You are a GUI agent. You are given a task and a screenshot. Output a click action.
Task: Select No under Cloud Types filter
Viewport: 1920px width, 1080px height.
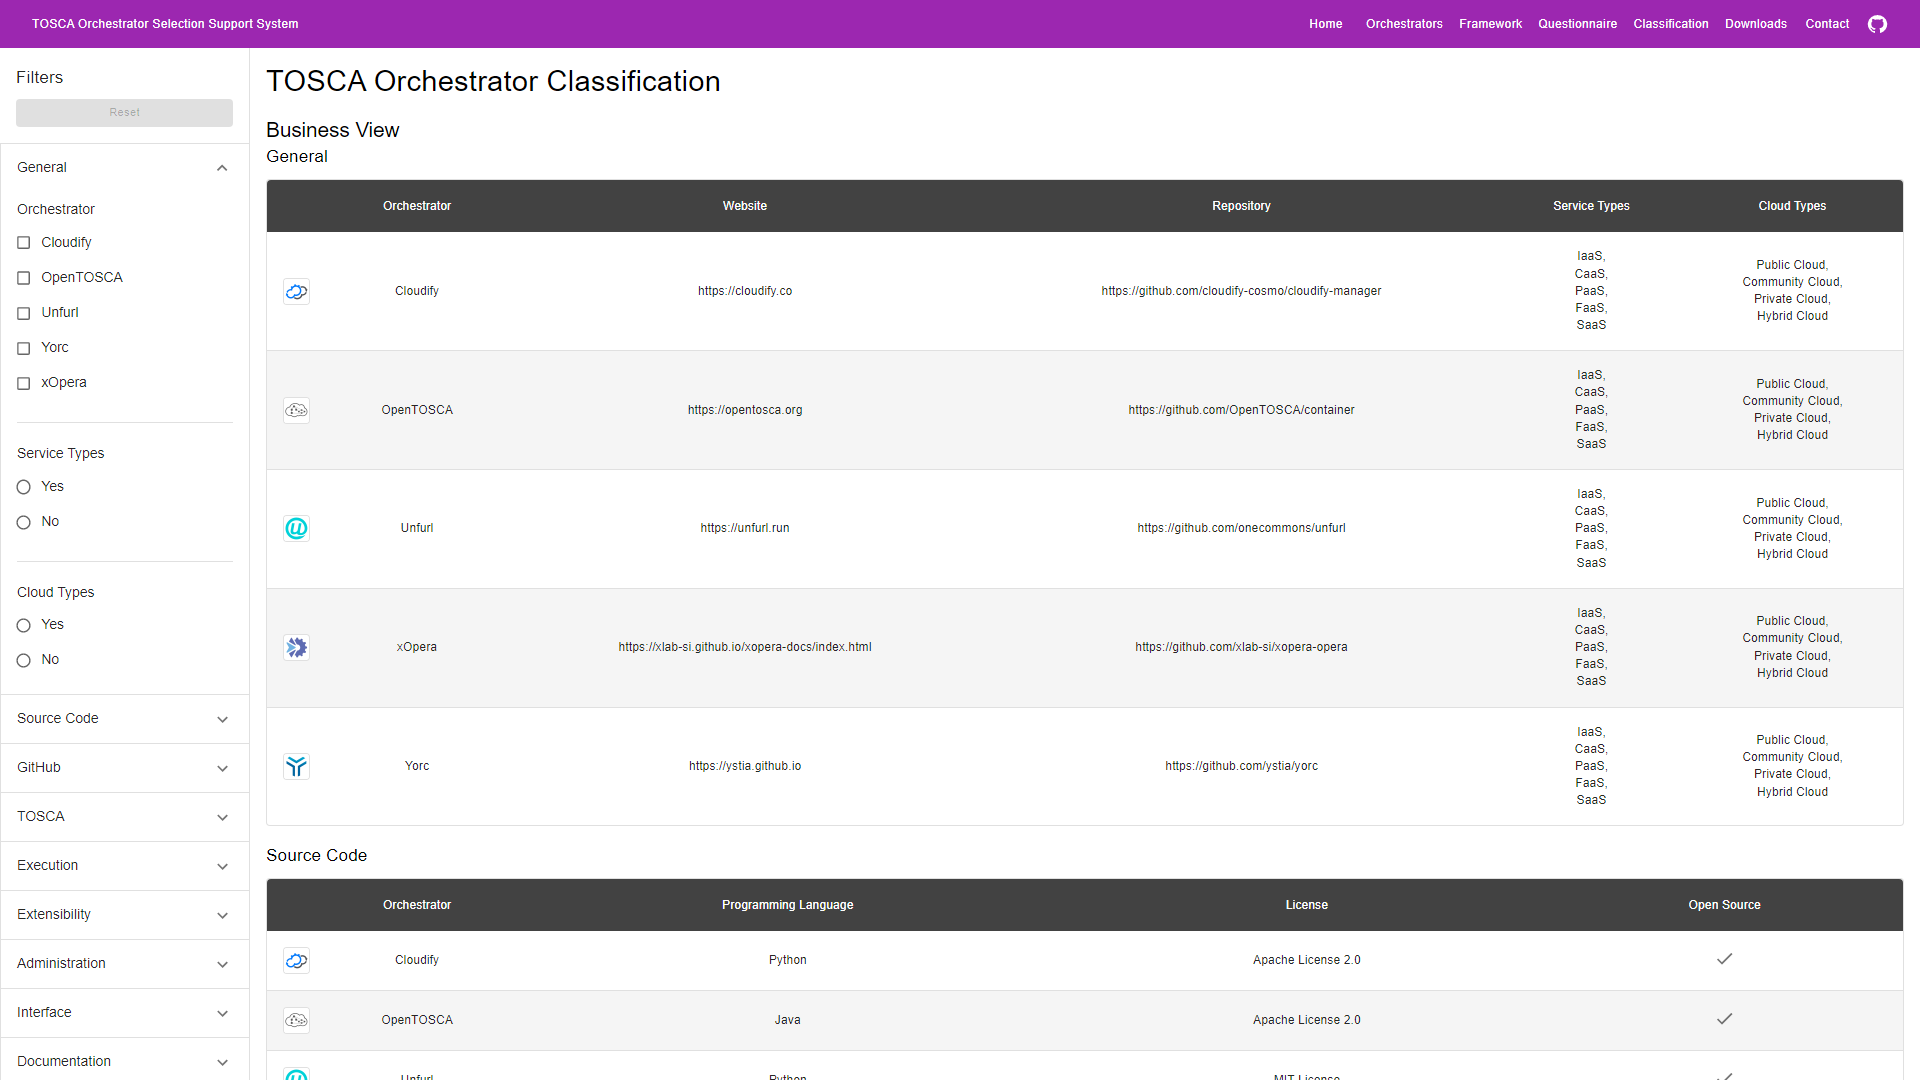coord(24,660)
